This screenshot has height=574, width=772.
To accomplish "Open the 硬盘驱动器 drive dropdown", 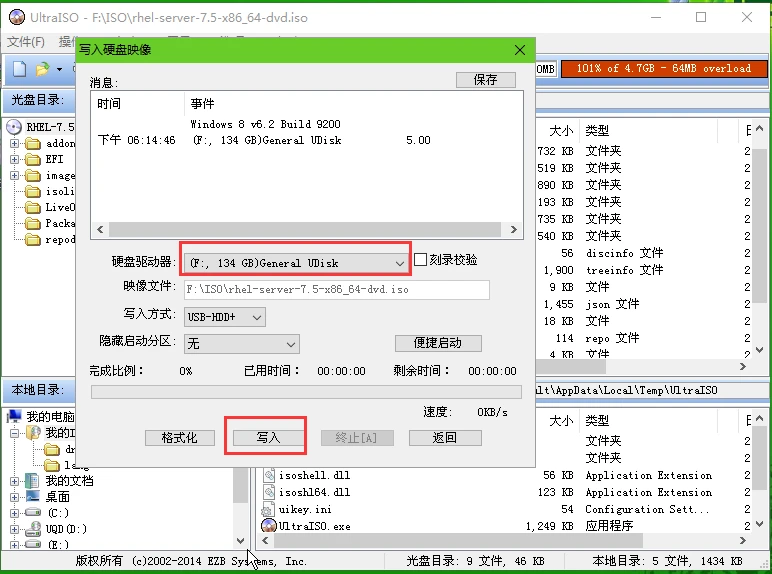I will pyautogui.click(x=295, y=263).
